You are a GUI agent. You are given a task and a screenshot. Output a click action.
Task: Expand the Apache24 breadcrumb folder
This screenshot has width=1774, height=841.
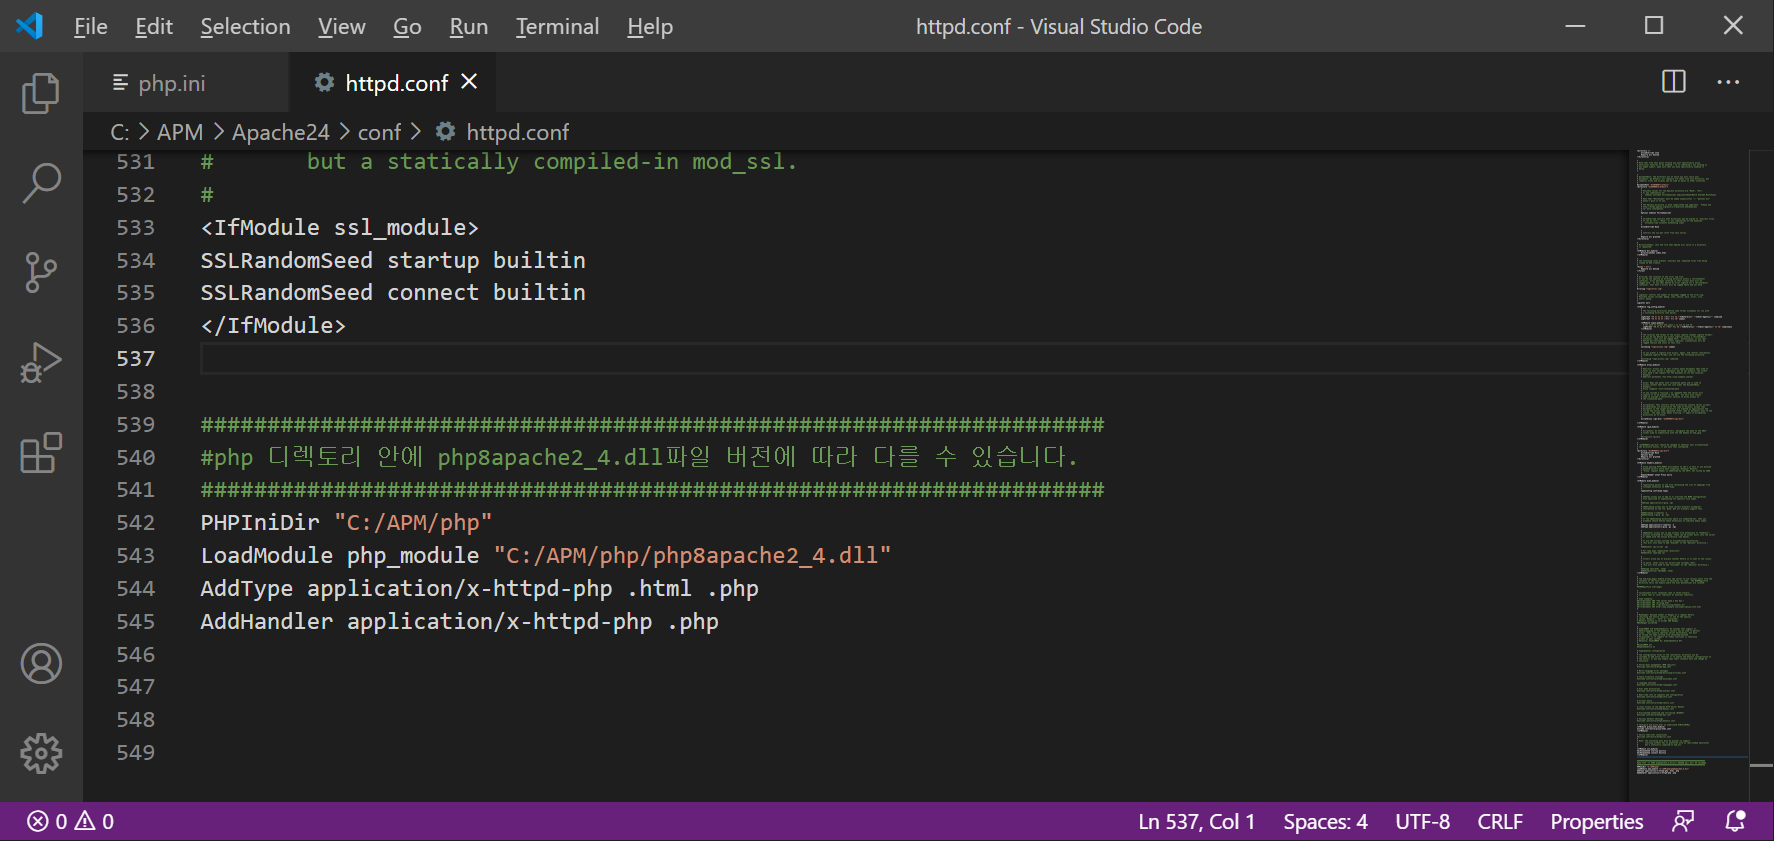[x=280, y=132]
